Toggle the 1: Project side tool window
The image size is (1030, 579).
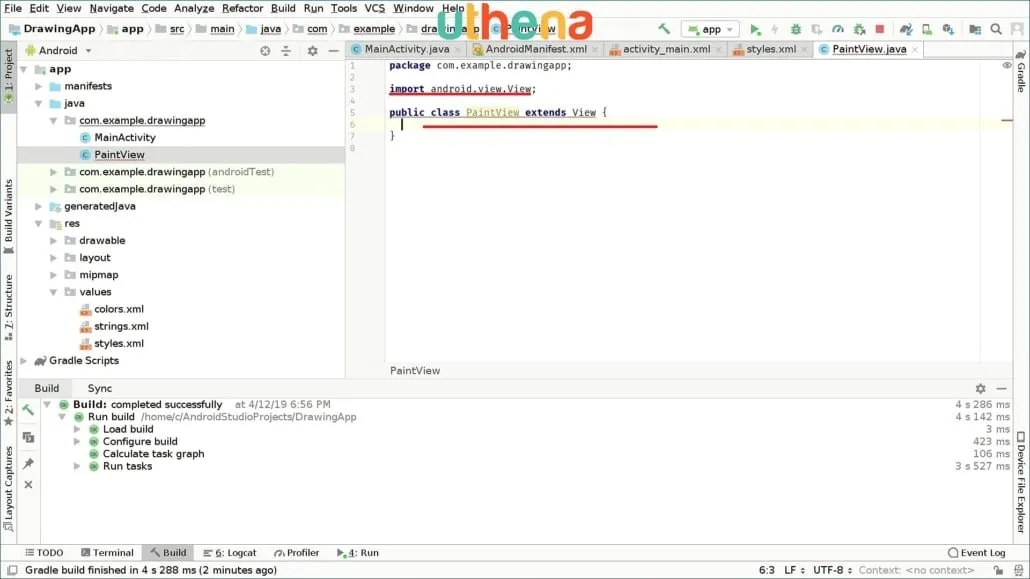9,76
